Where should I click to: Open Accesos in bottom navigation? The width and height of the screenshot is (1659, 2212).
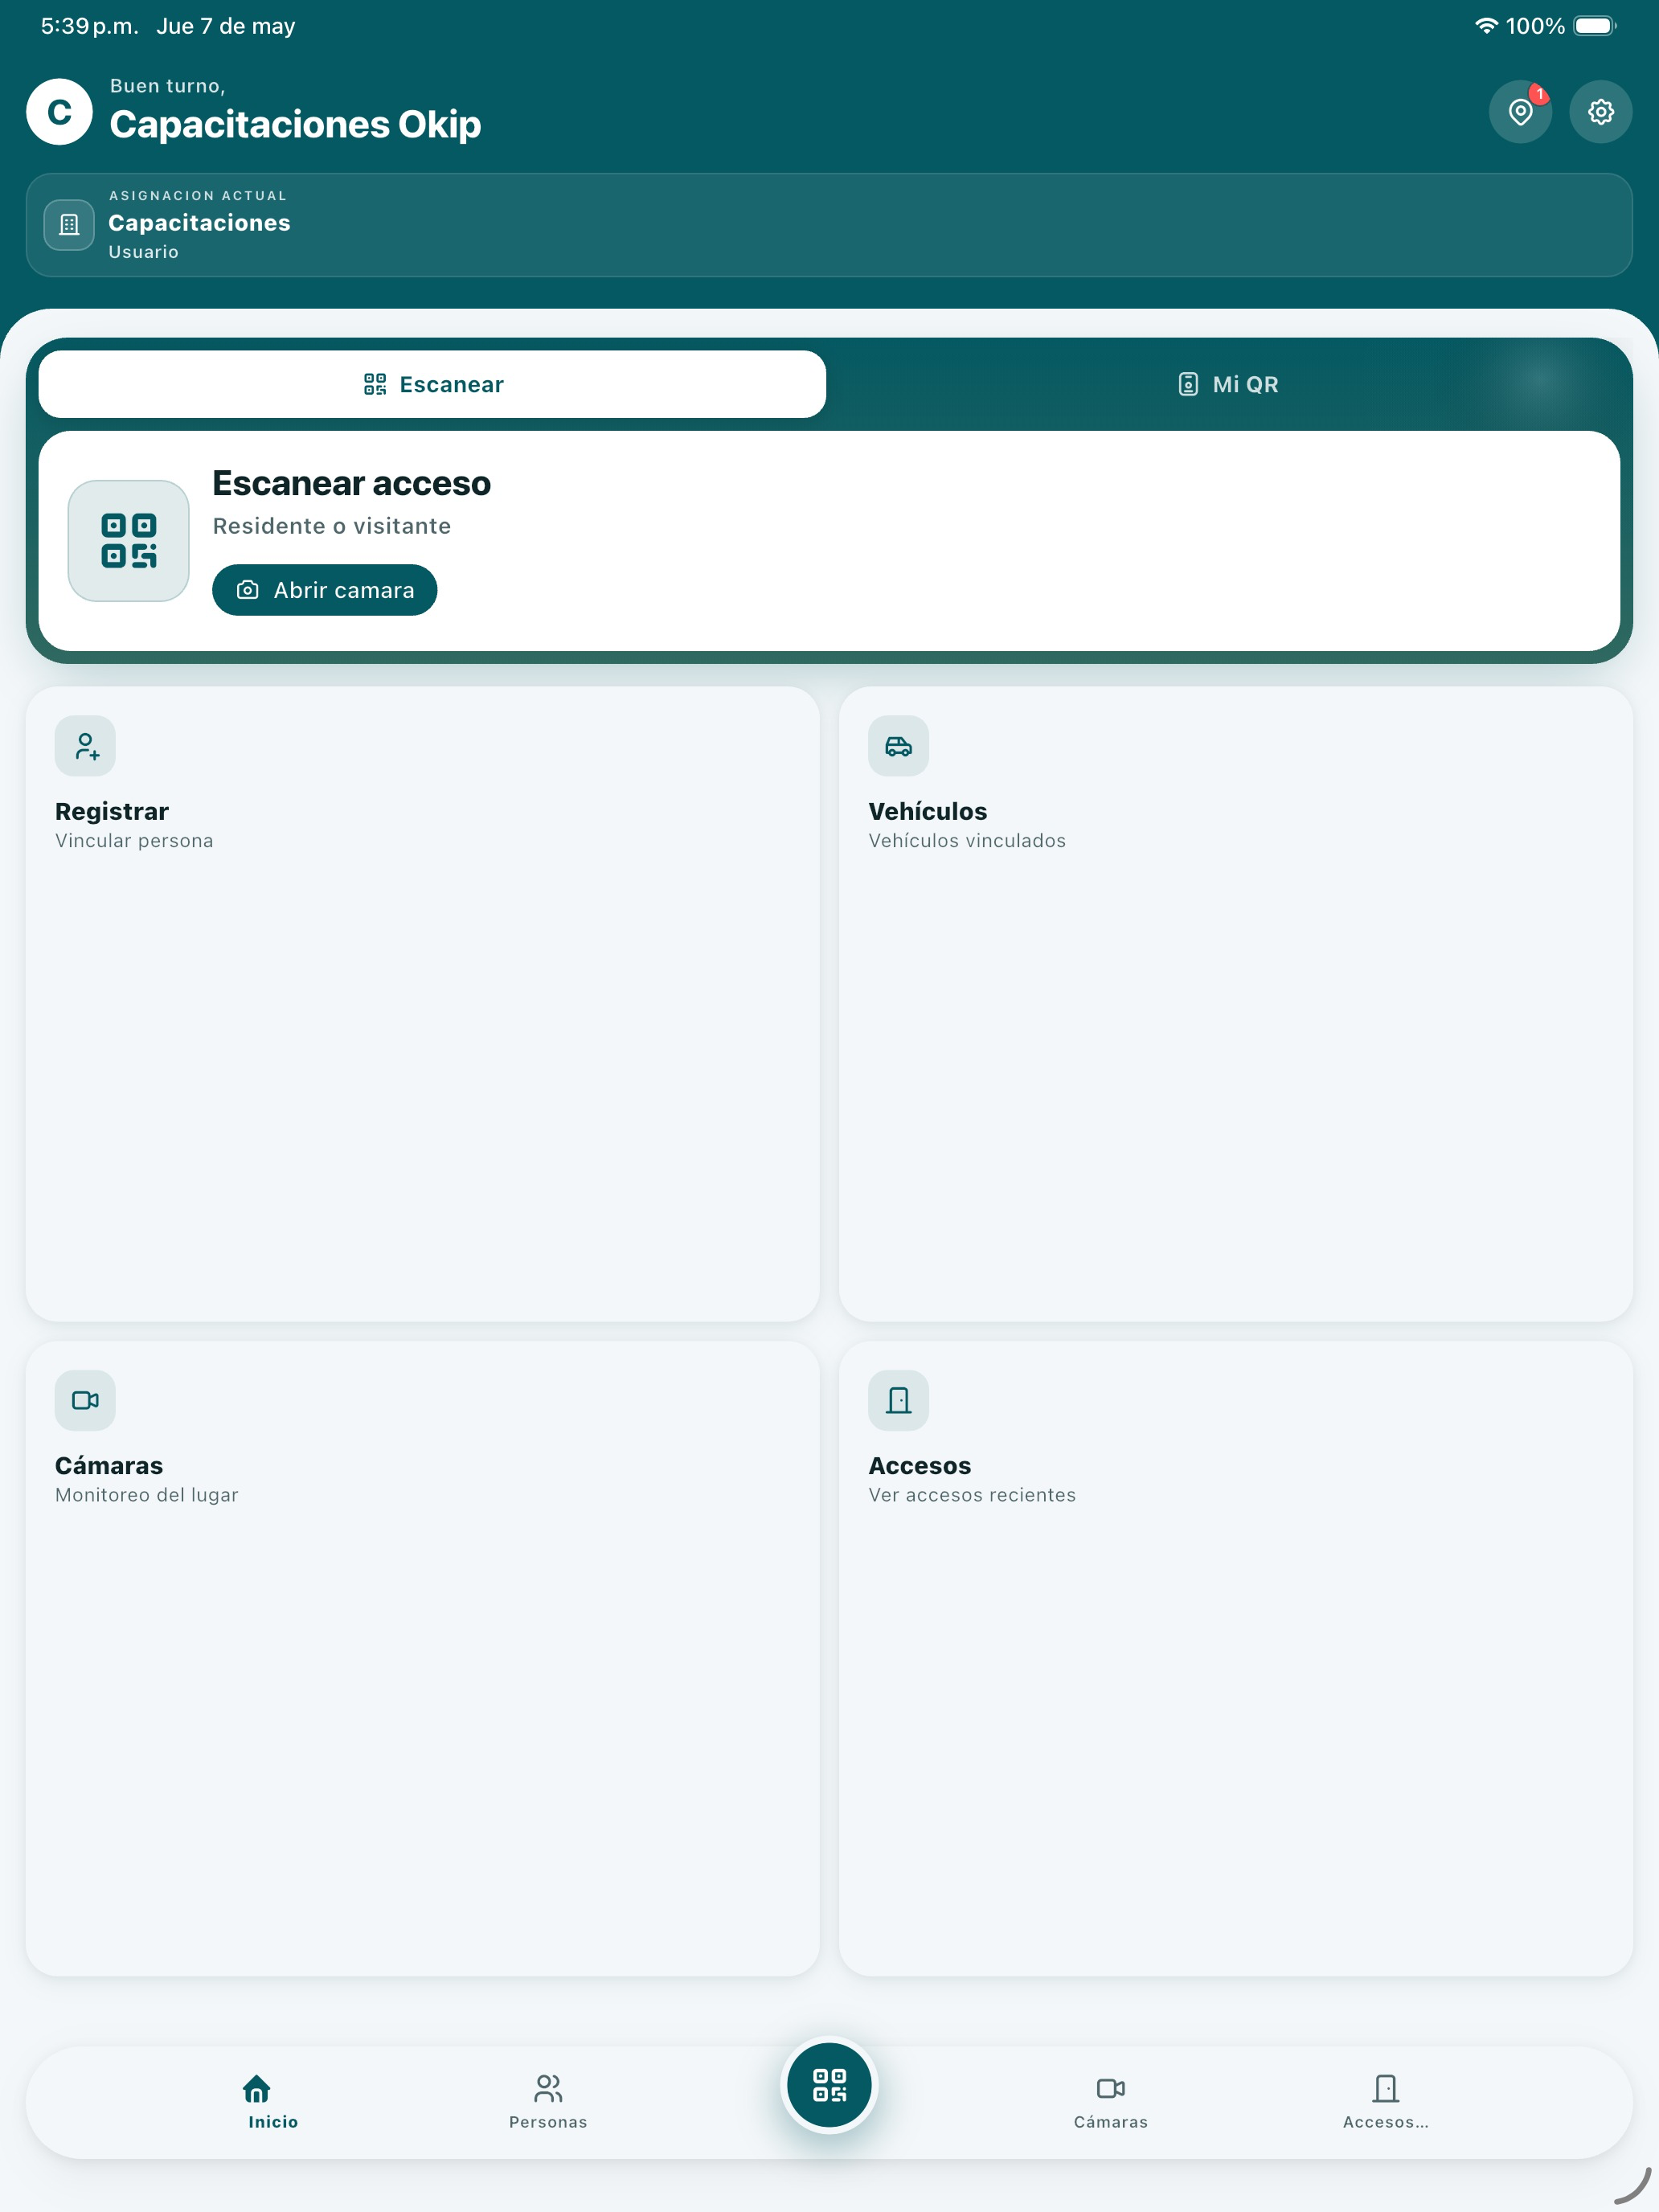pyautogui.click(x=1385, y=2101)
